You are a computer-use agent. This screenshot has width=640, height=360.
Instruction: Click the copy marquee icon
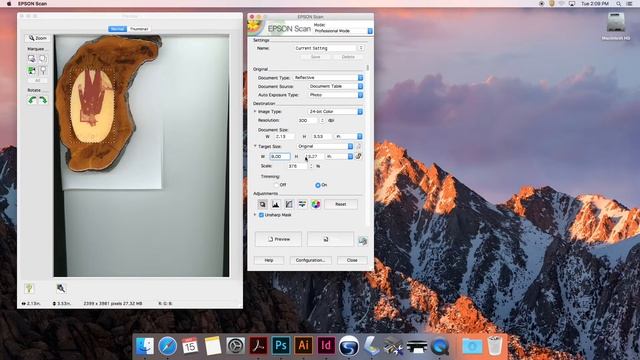[x=42, y=59]
